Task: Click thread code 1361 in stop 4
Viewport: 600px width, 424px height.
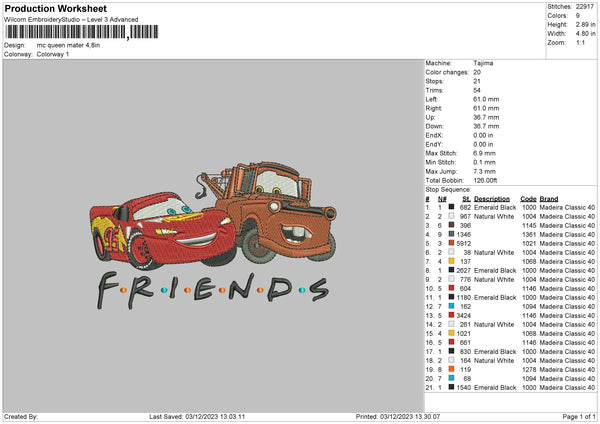Action: tap(529, 235)
